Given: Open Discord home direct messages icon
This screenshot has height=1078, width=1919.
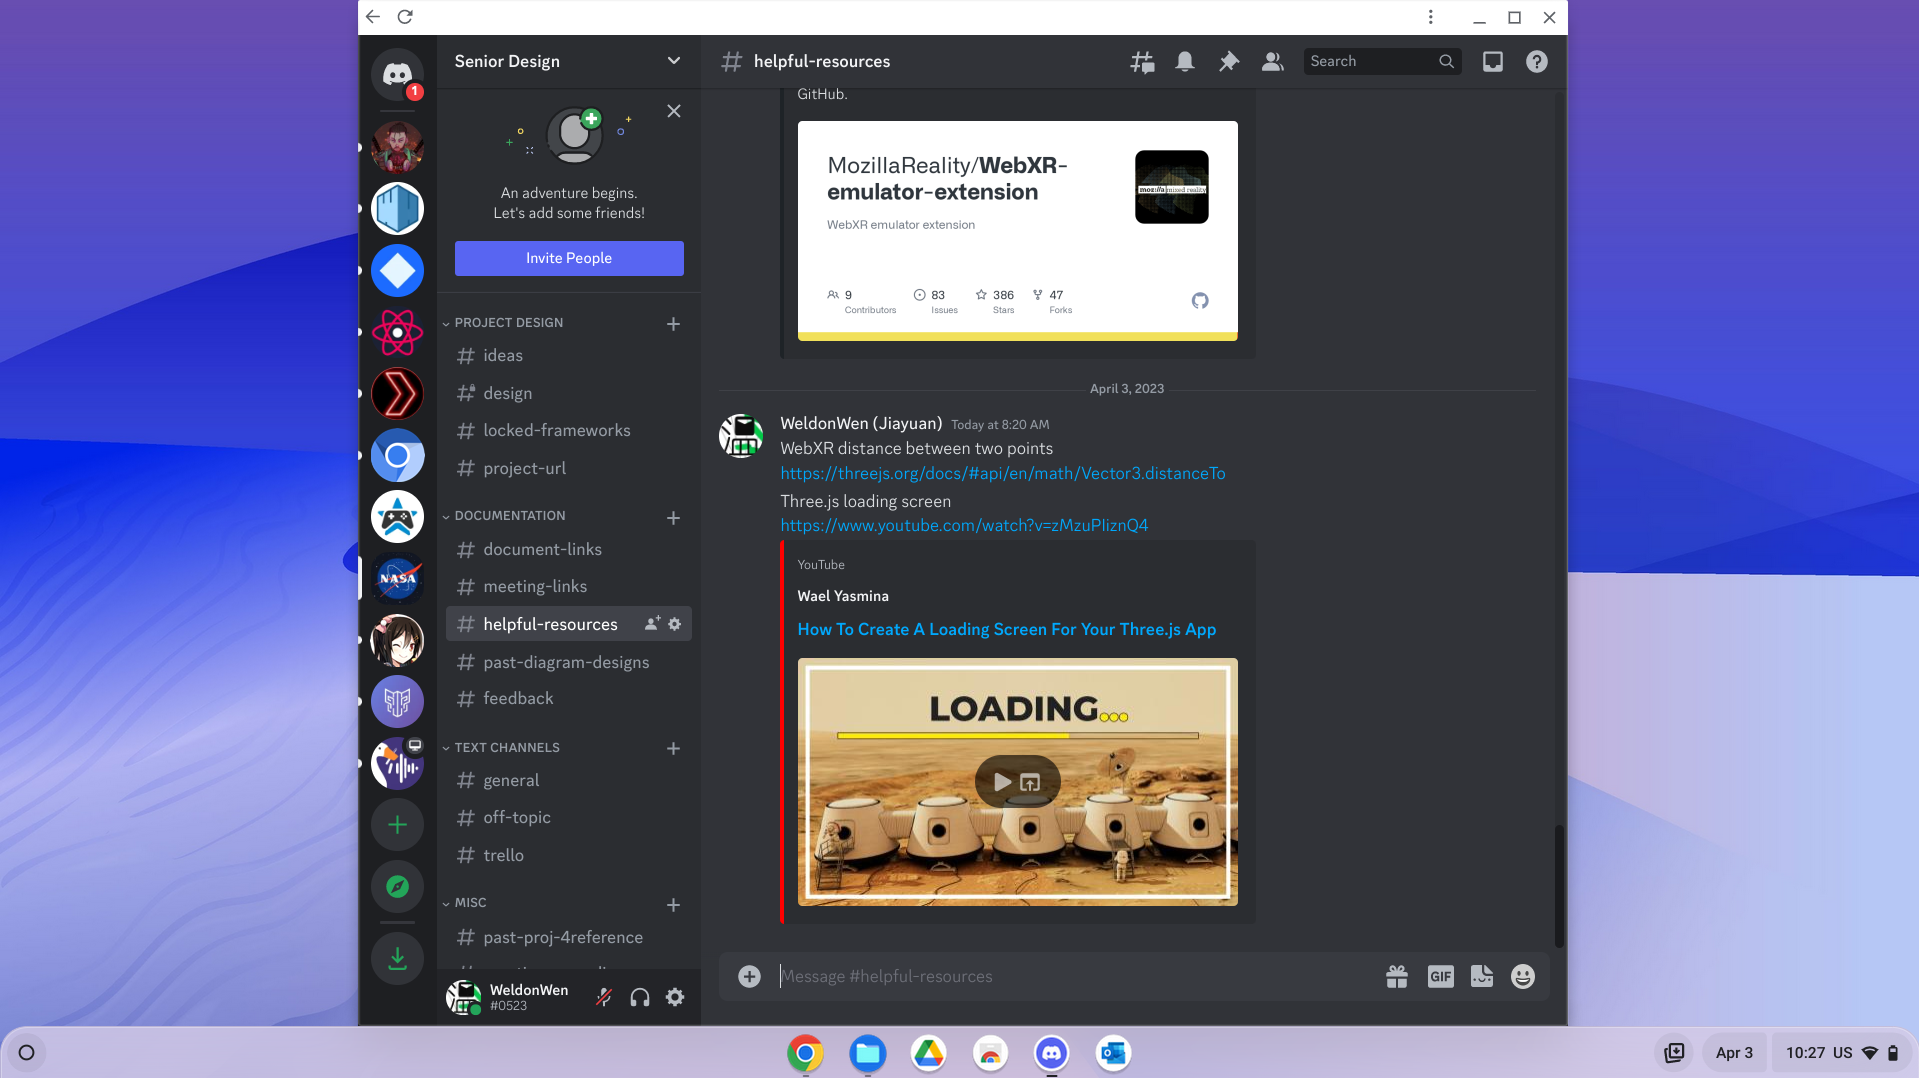Looking at the screenshot, I should (397, 74).
